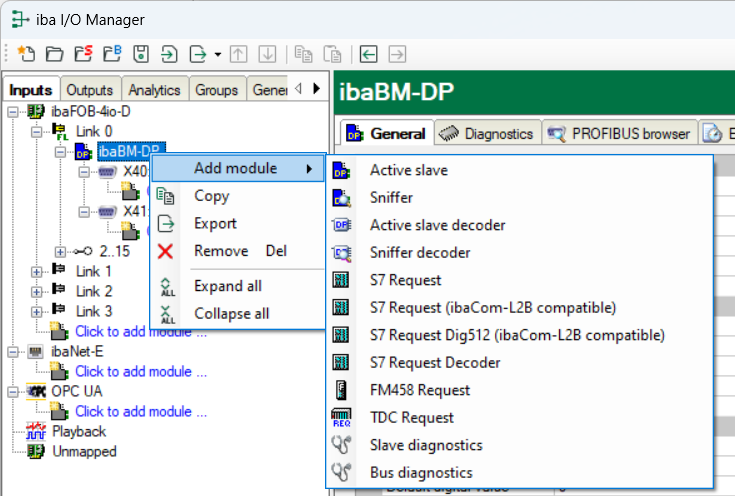735x496 pixels.
Task: Click the New configuration toolbar icon
Action: pyautogui.click(x=26, y=53)
